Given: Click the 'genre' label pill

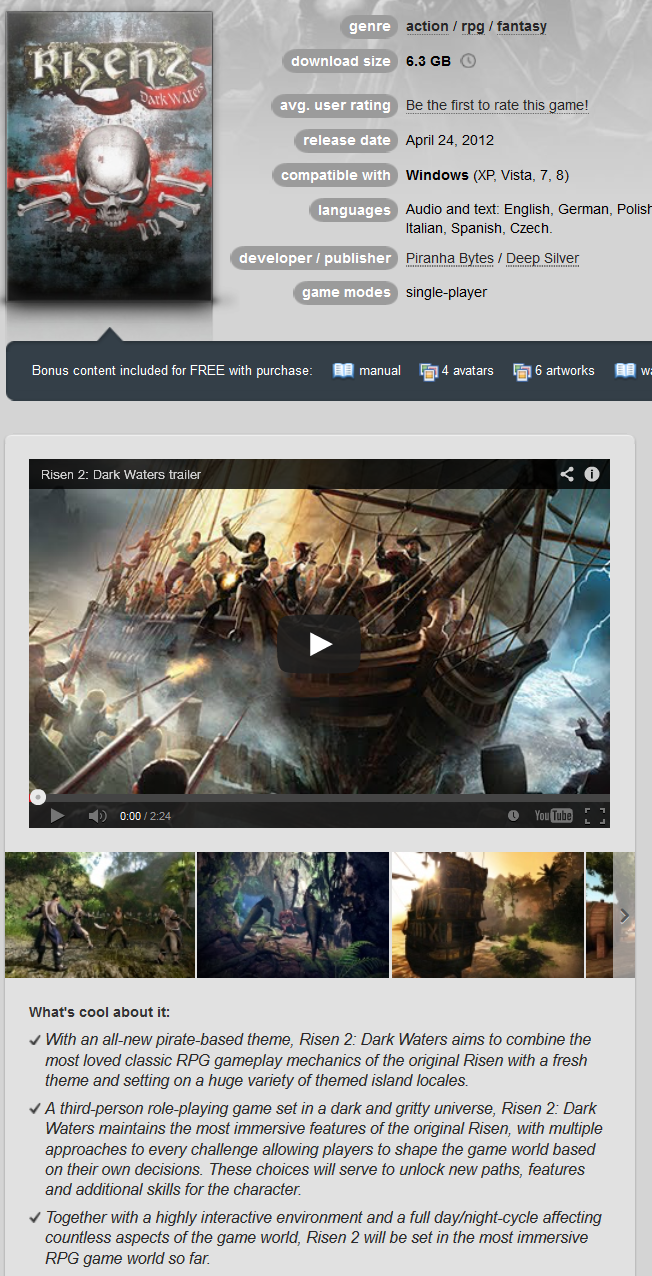Looking at the screenshot, I should click(369, 26).
